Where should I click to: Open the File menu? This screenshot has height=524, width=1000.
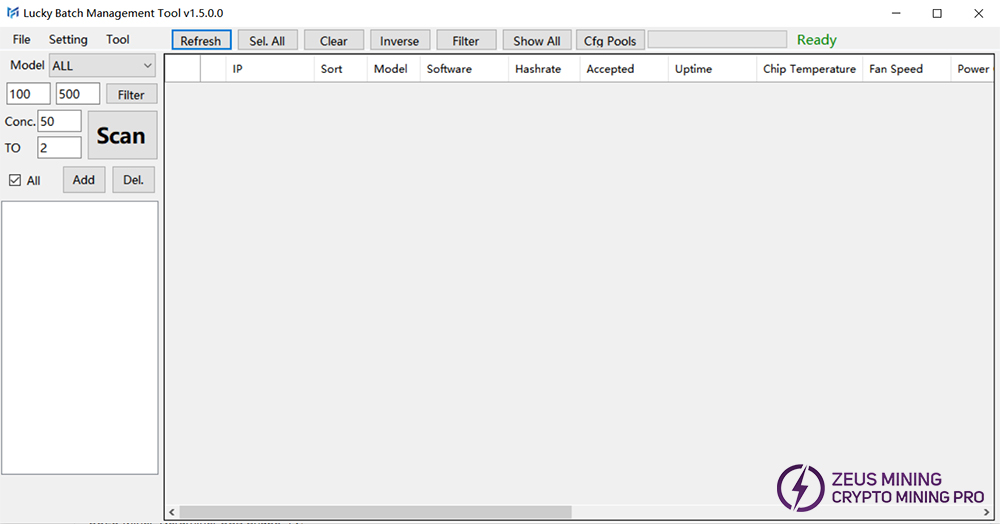tap(21, 40)
